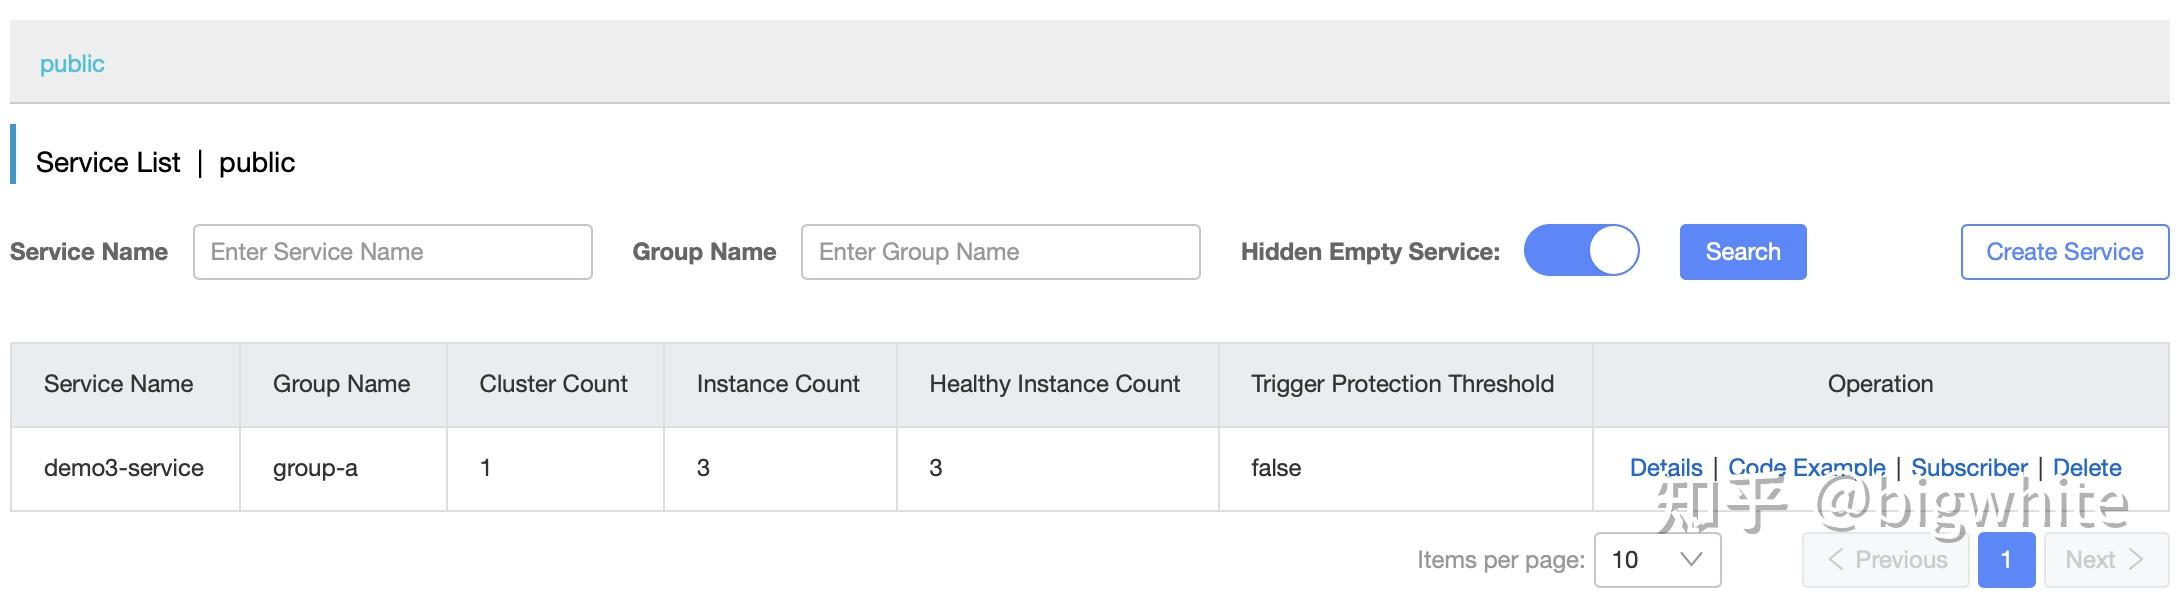Click the demo3-service name cell

pos(124,468)
